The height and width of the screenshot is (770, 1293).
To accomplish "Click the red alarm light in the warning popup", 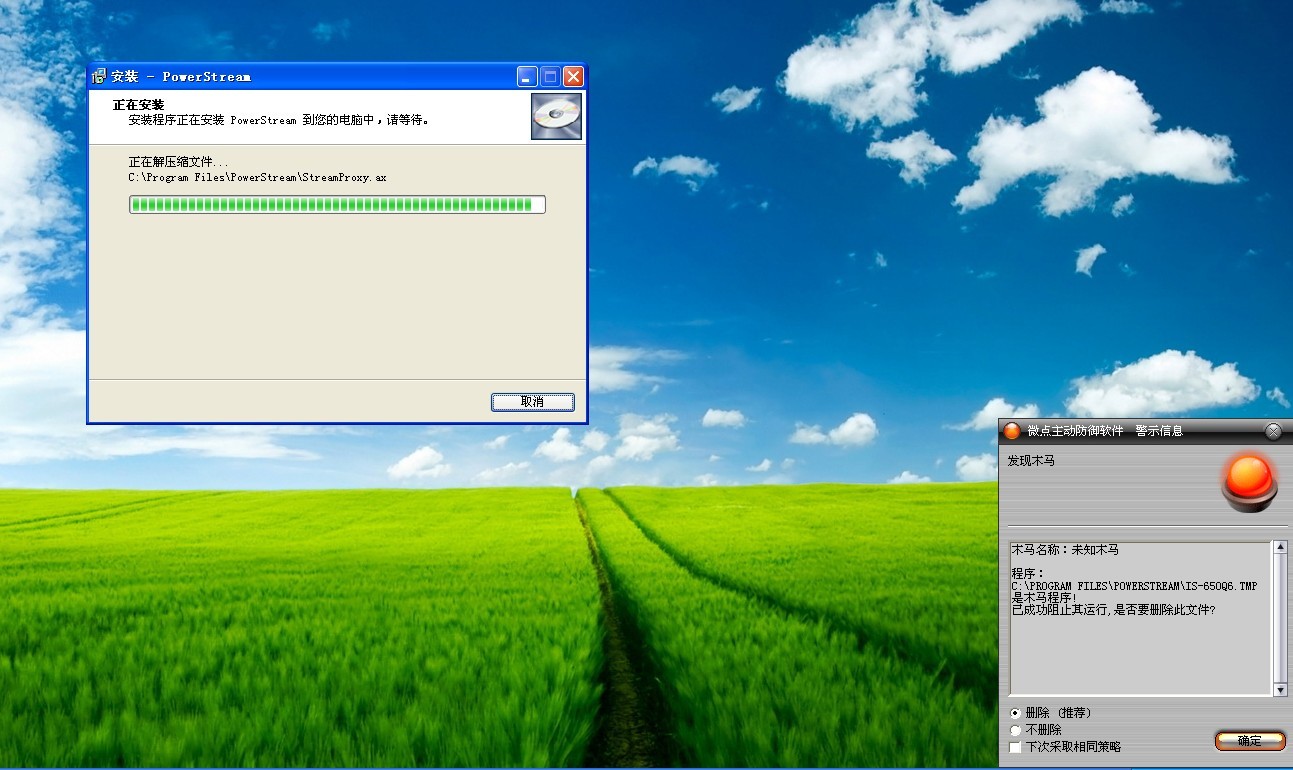I will click(1250, 481).
